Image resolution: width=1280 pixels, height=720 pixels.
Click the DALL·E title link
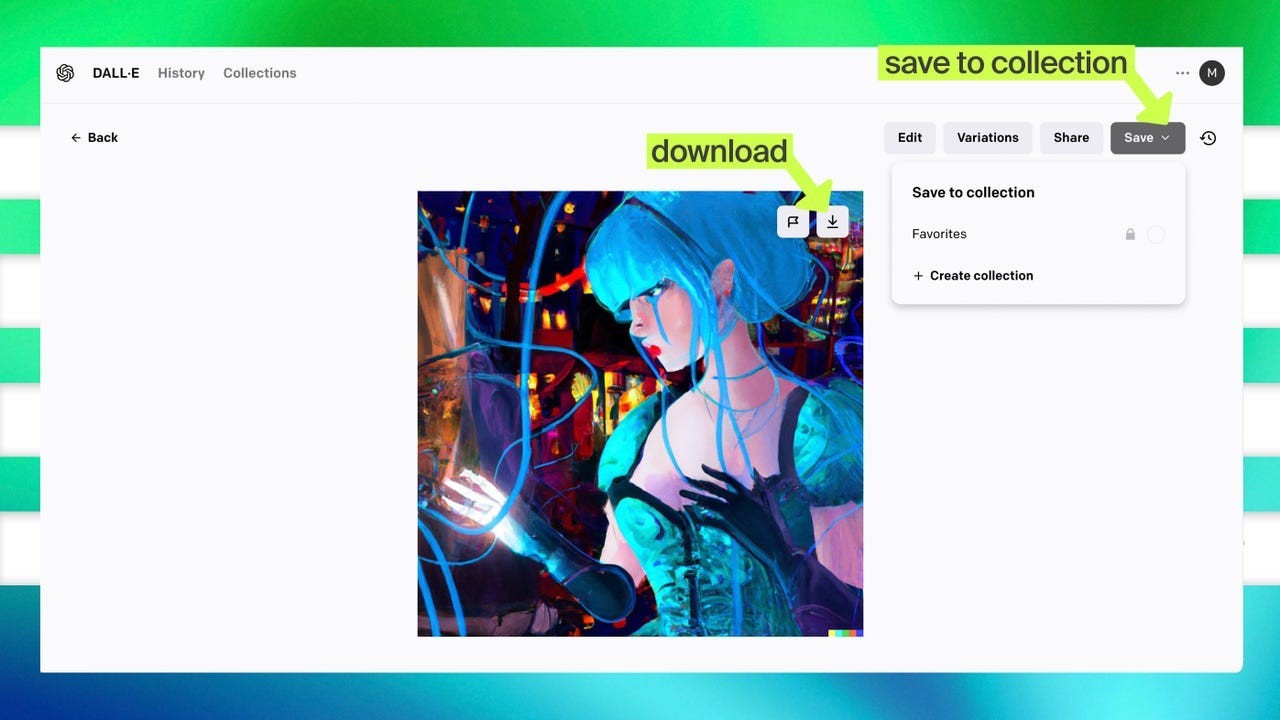coord(116,73)
